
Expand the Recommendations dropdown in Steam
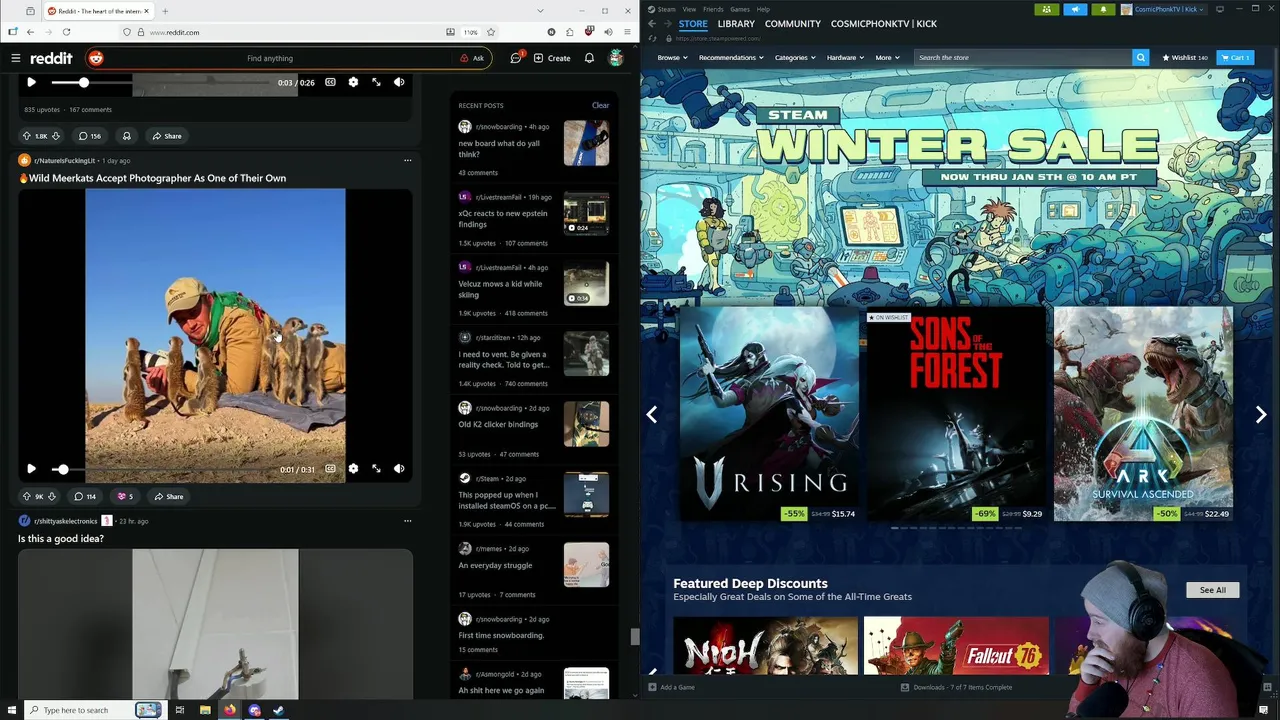coord(731,58)
